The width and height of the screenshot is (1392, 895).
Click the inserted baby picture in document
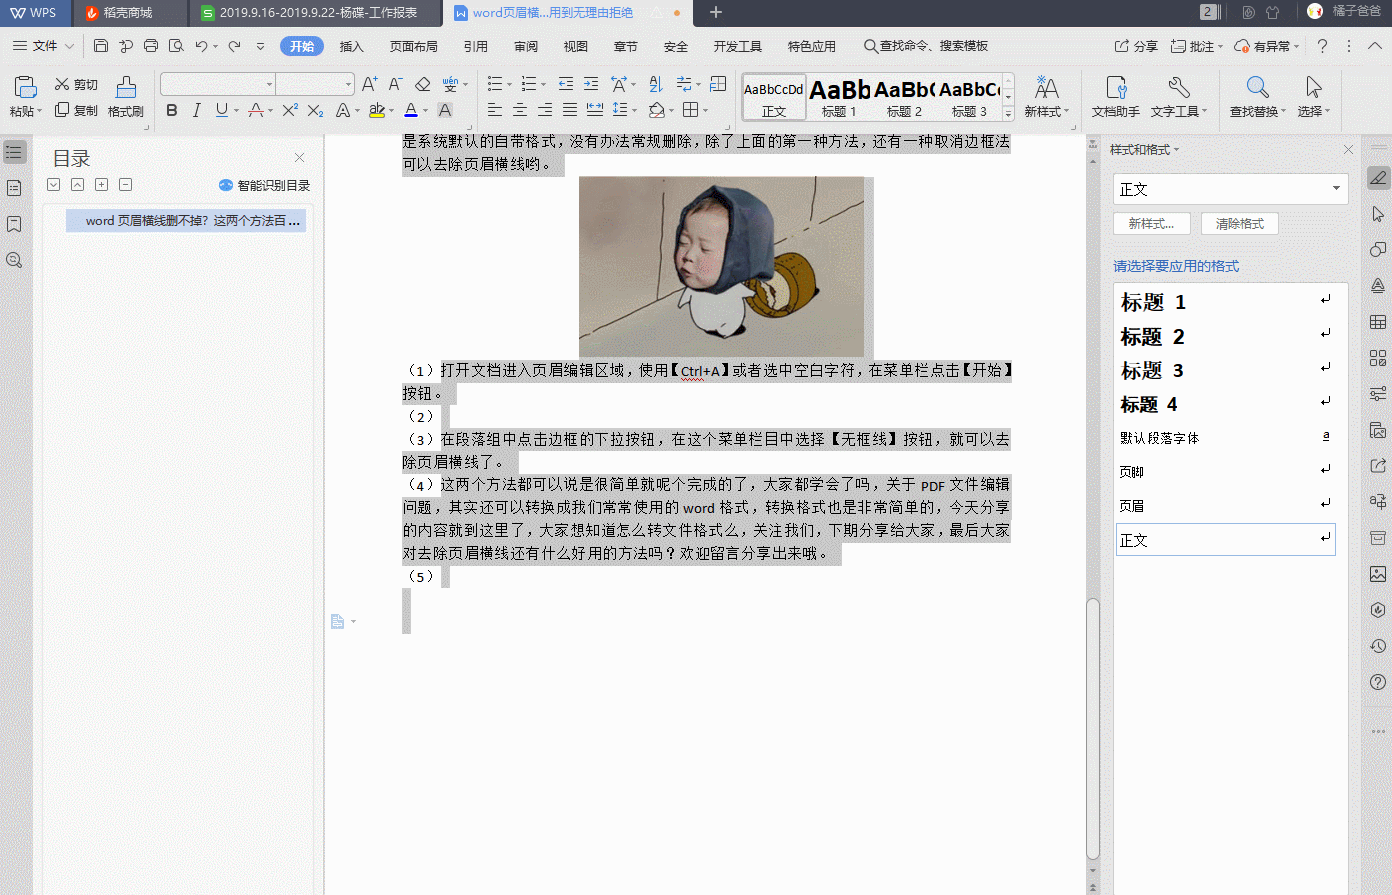[721, 267]
